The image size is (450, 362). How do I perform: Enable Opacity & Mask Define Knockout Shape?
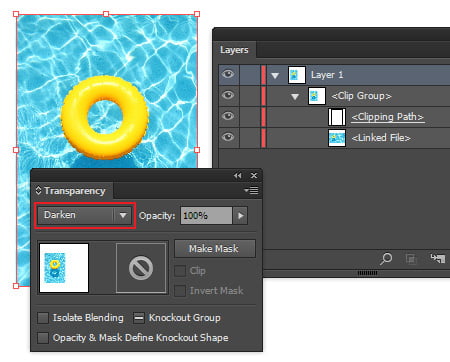pyautogui.click(x=43, y=338)
